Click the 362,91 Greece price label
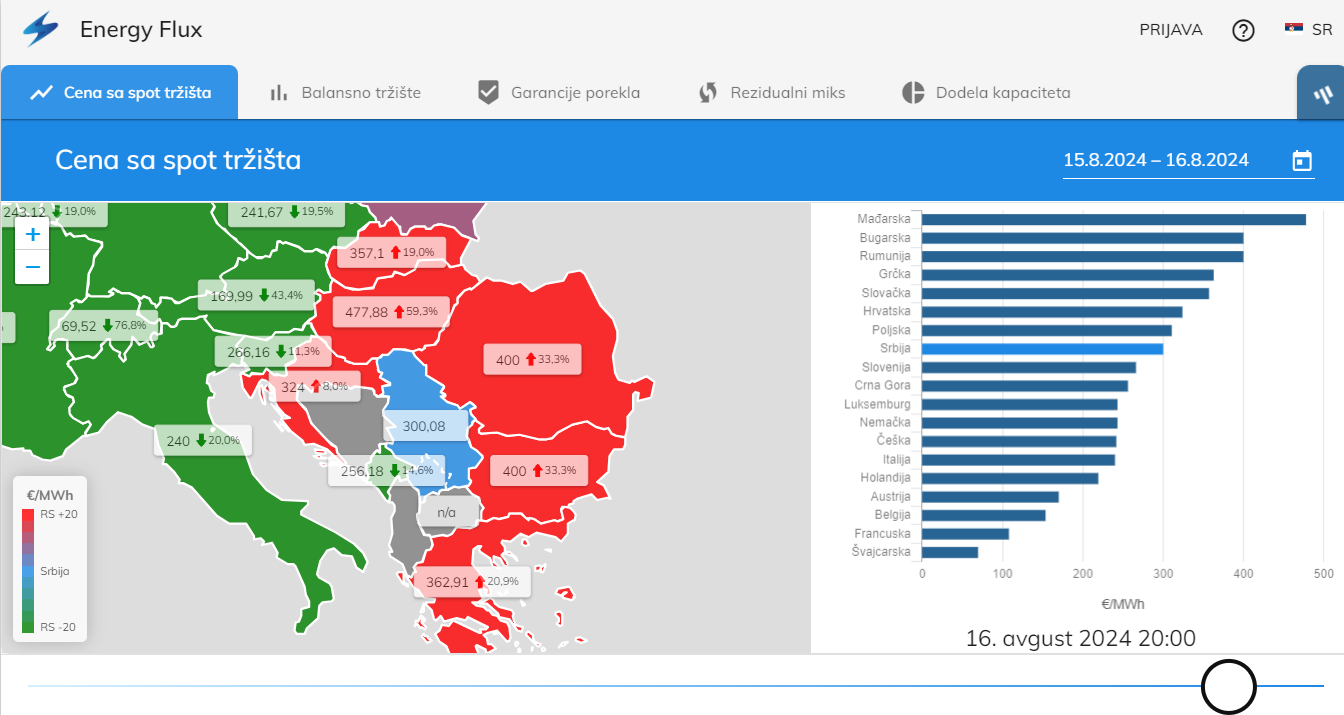 [471, 582]
